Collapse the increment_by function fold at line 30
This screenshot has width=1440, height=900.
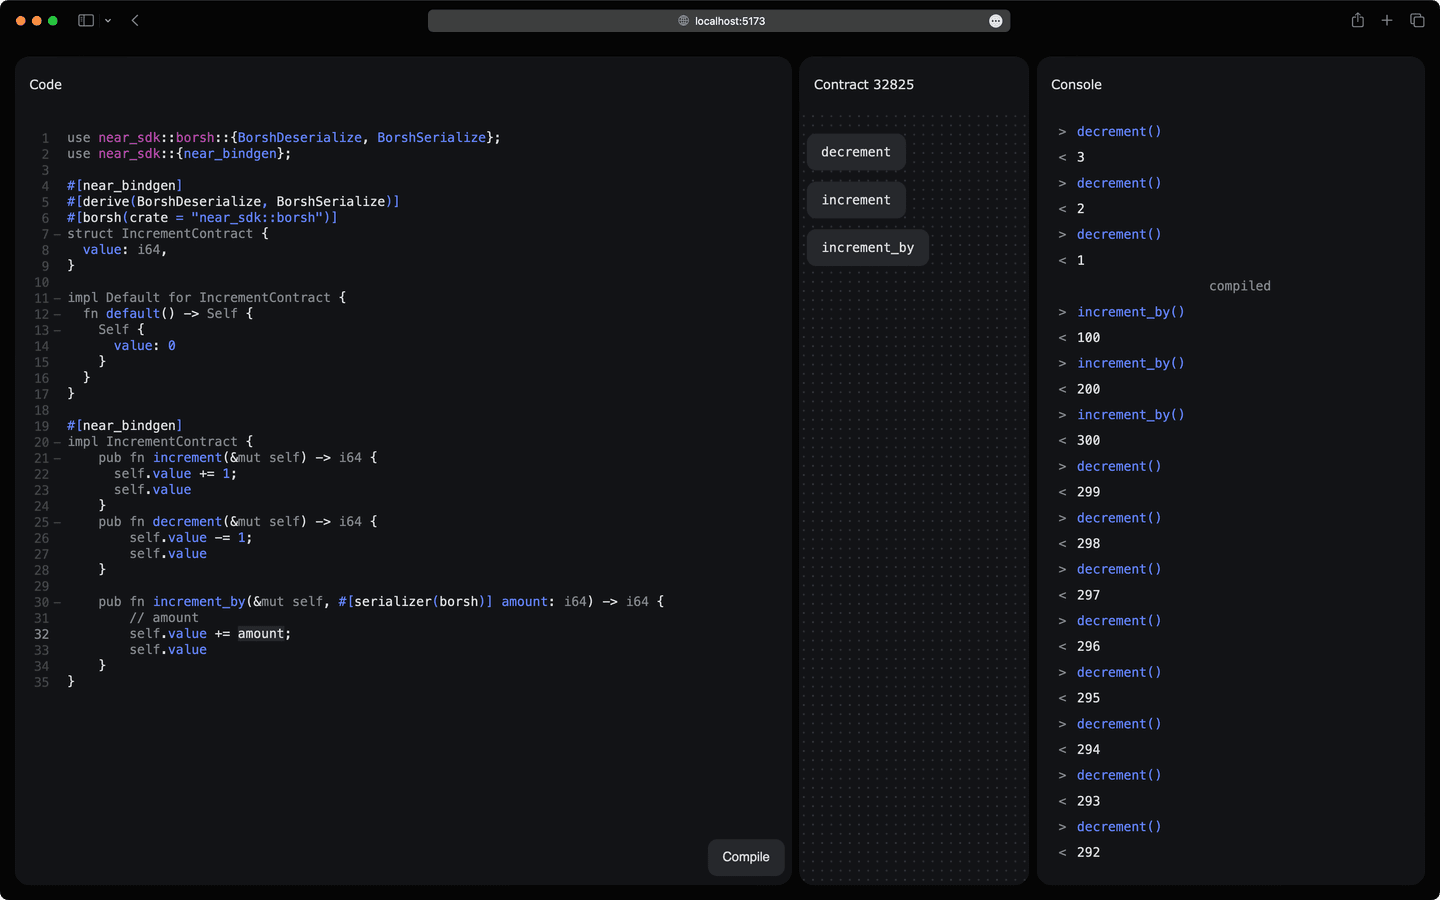(57, 603)
